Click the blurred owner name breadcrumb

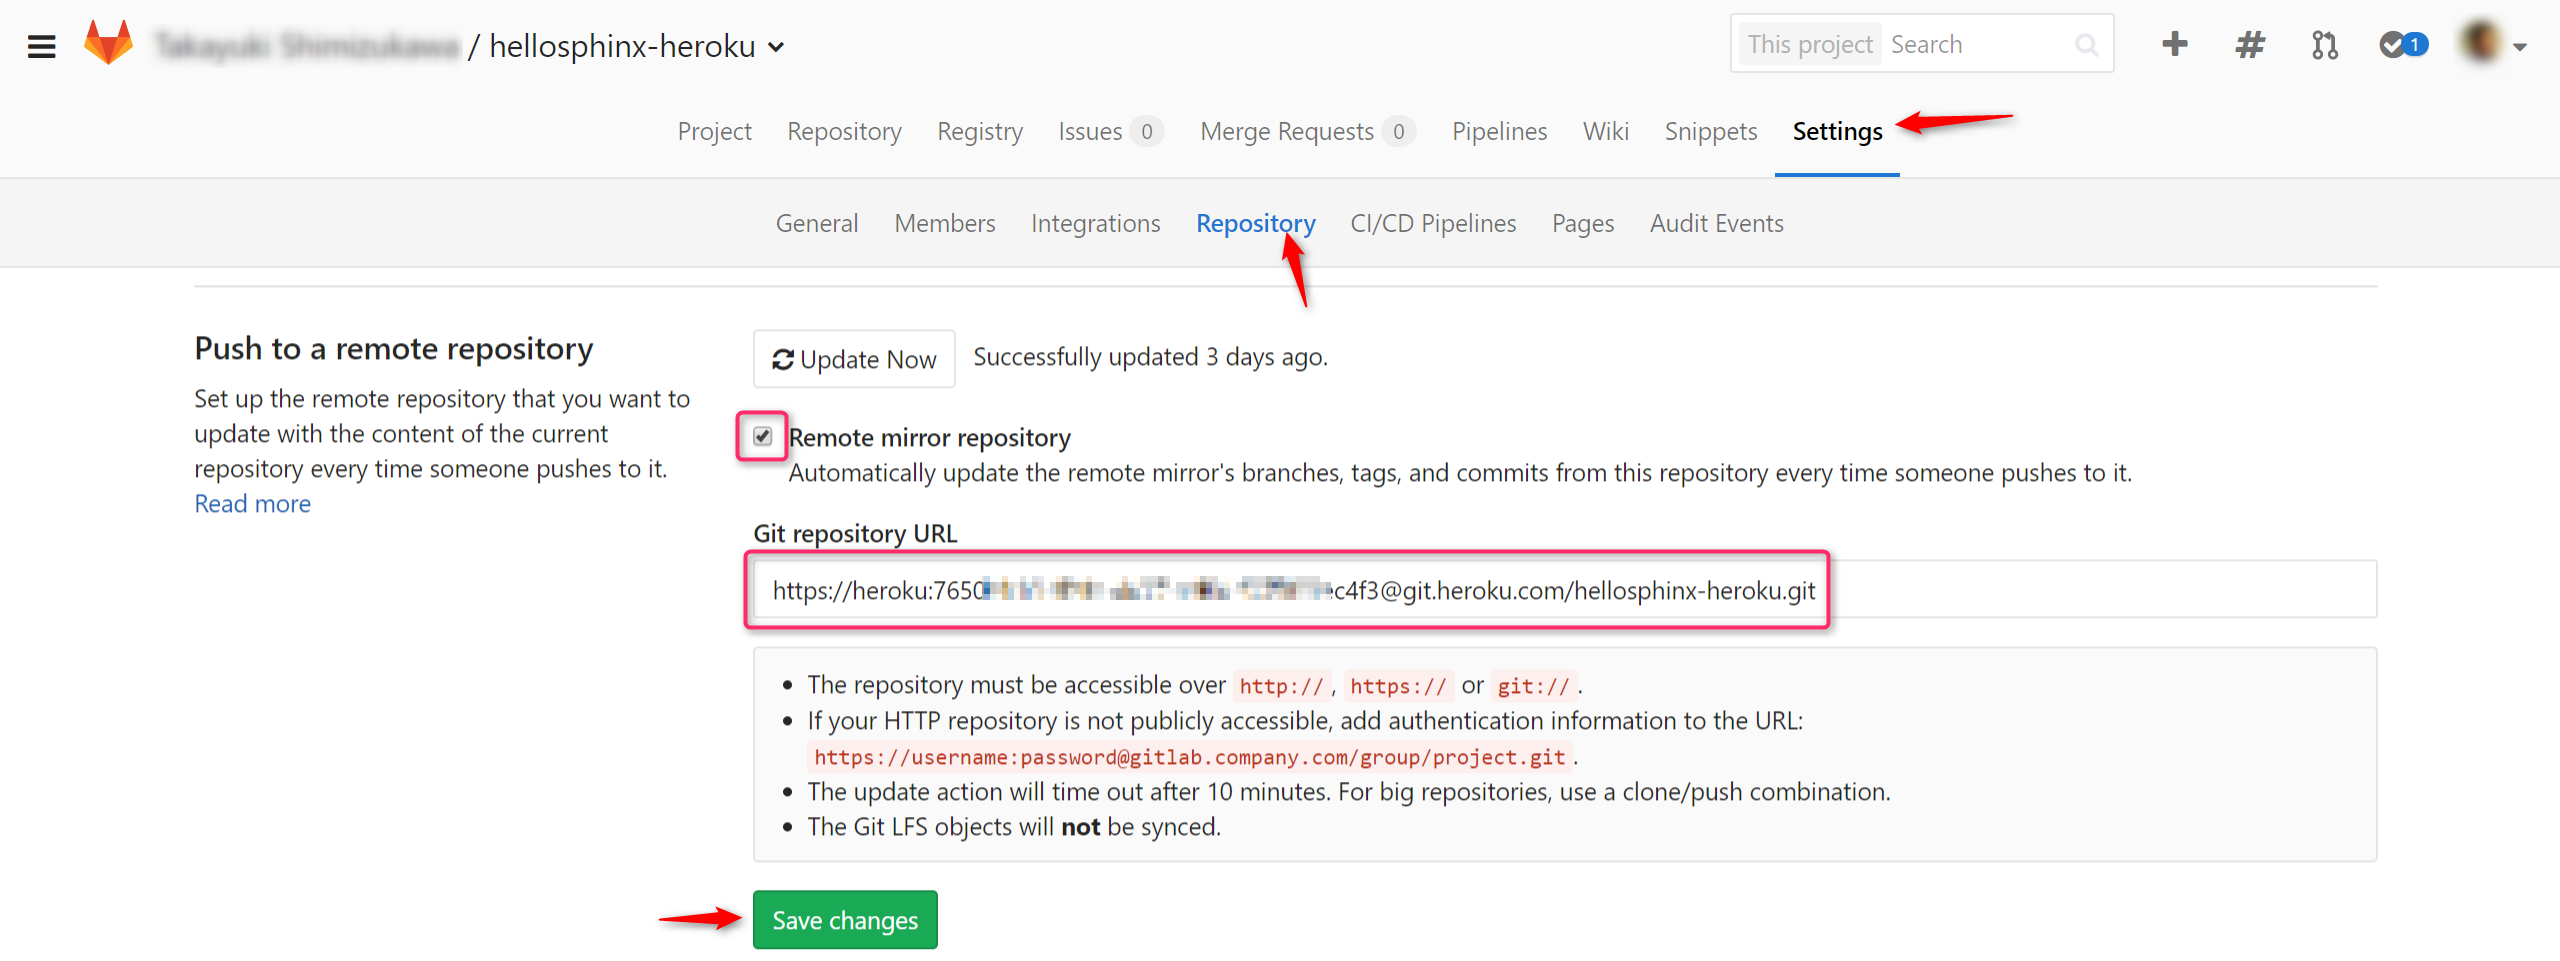coord(306,46)
